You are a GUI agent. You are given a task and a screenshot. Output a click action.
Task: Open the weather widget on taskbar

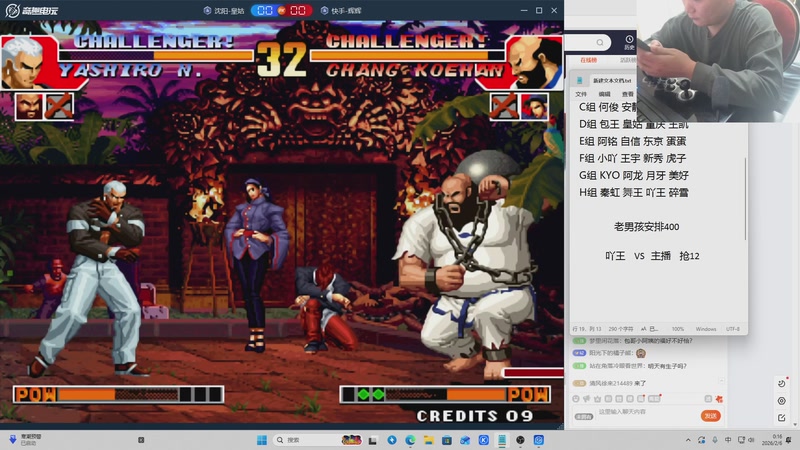click(26, 440)
